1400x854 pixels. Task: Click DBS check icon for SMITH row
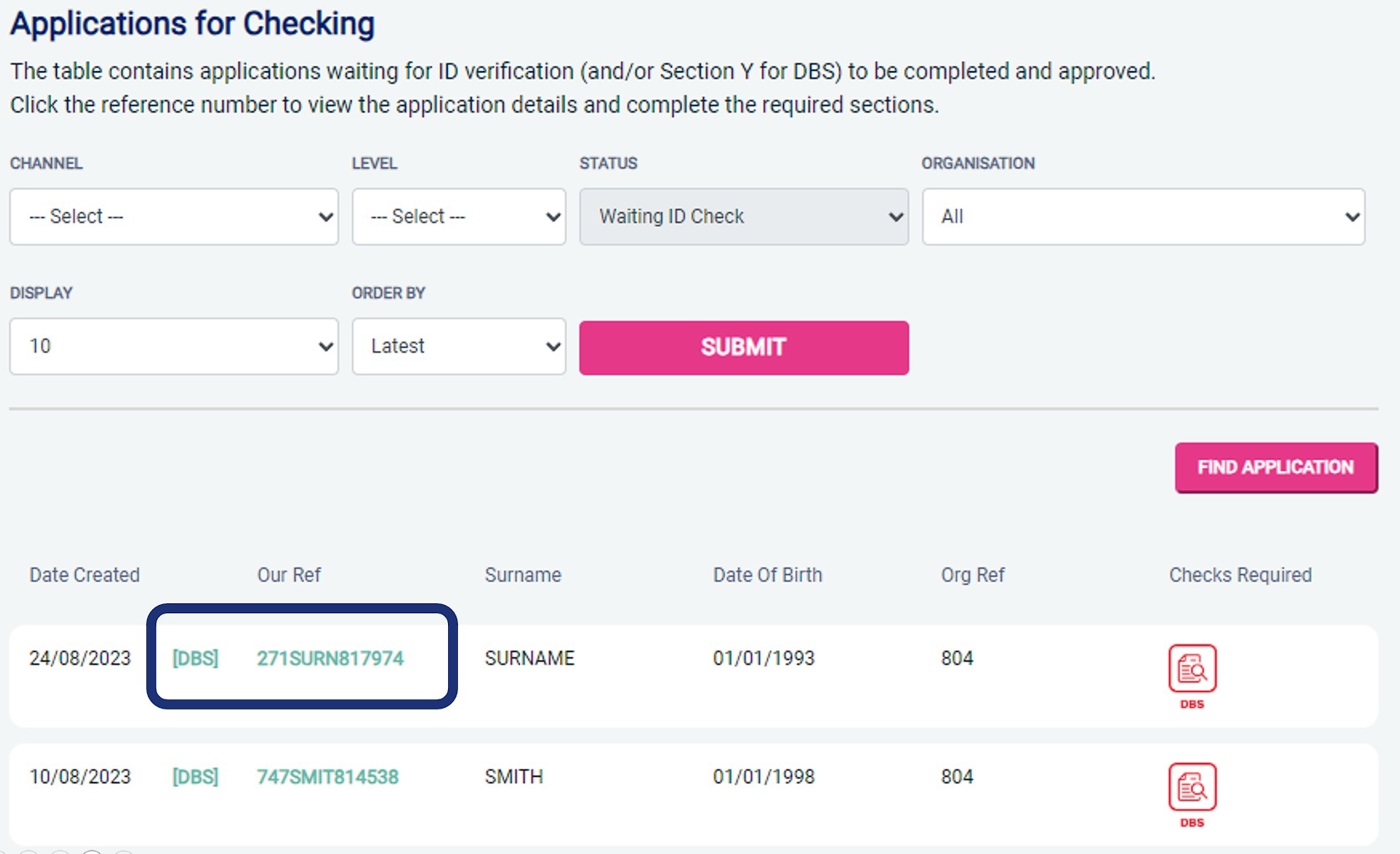pos(1192,788)
